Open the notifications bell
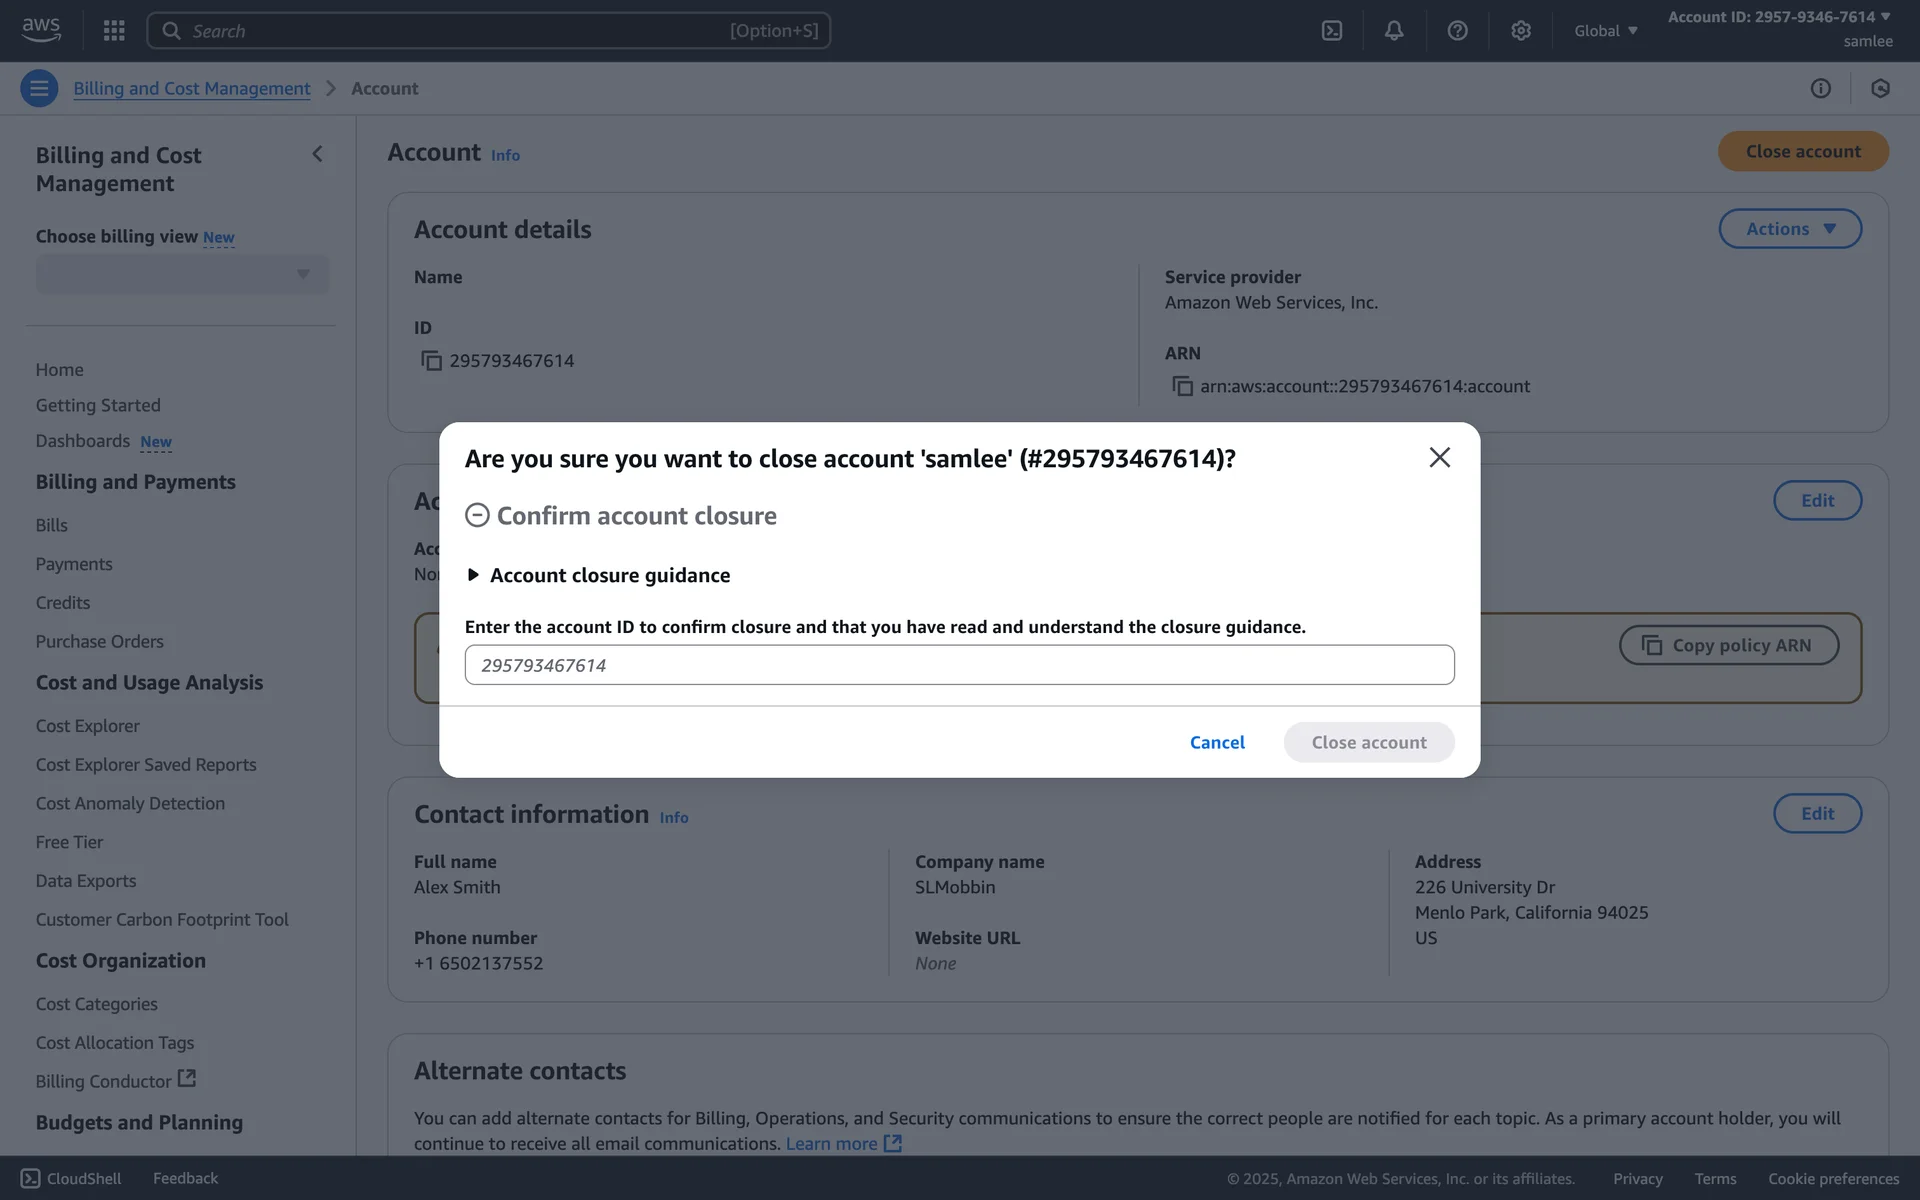 pyautogui.click(x=1394, y=31)
